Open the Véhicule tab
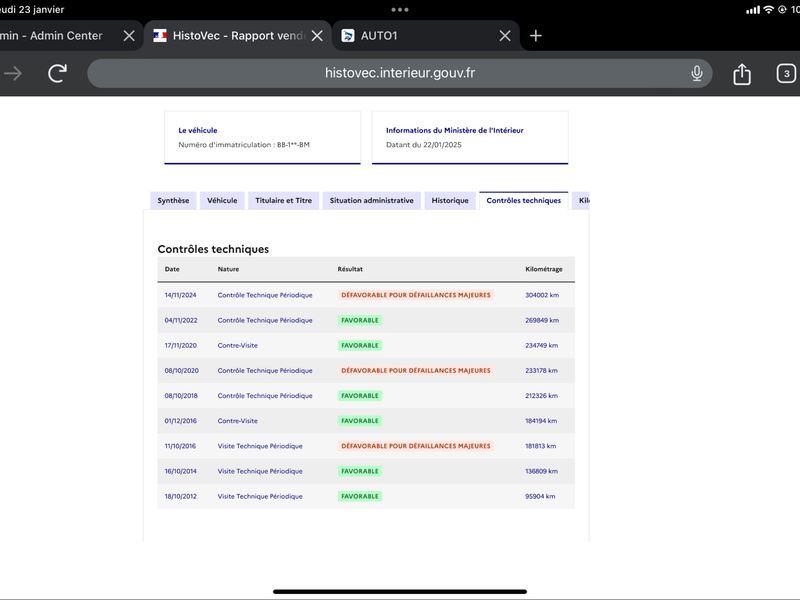 222,201
